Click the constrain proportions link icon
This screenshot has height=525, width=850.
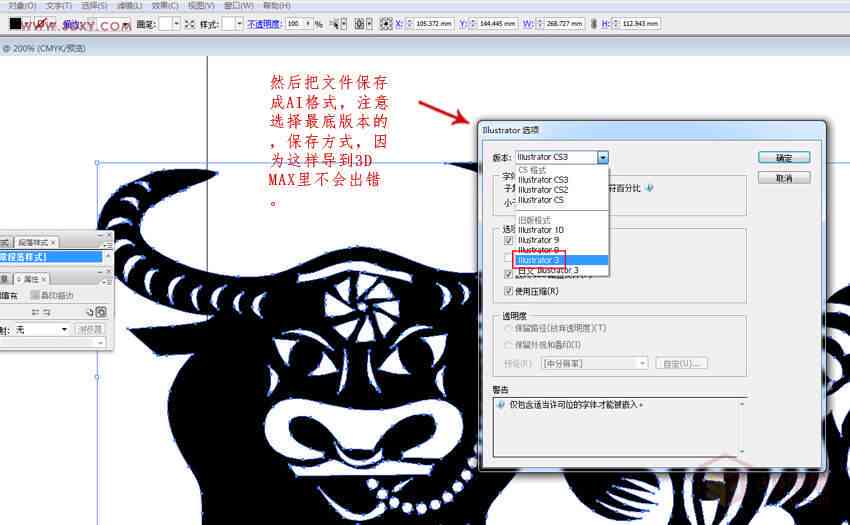tap(594, 24)
